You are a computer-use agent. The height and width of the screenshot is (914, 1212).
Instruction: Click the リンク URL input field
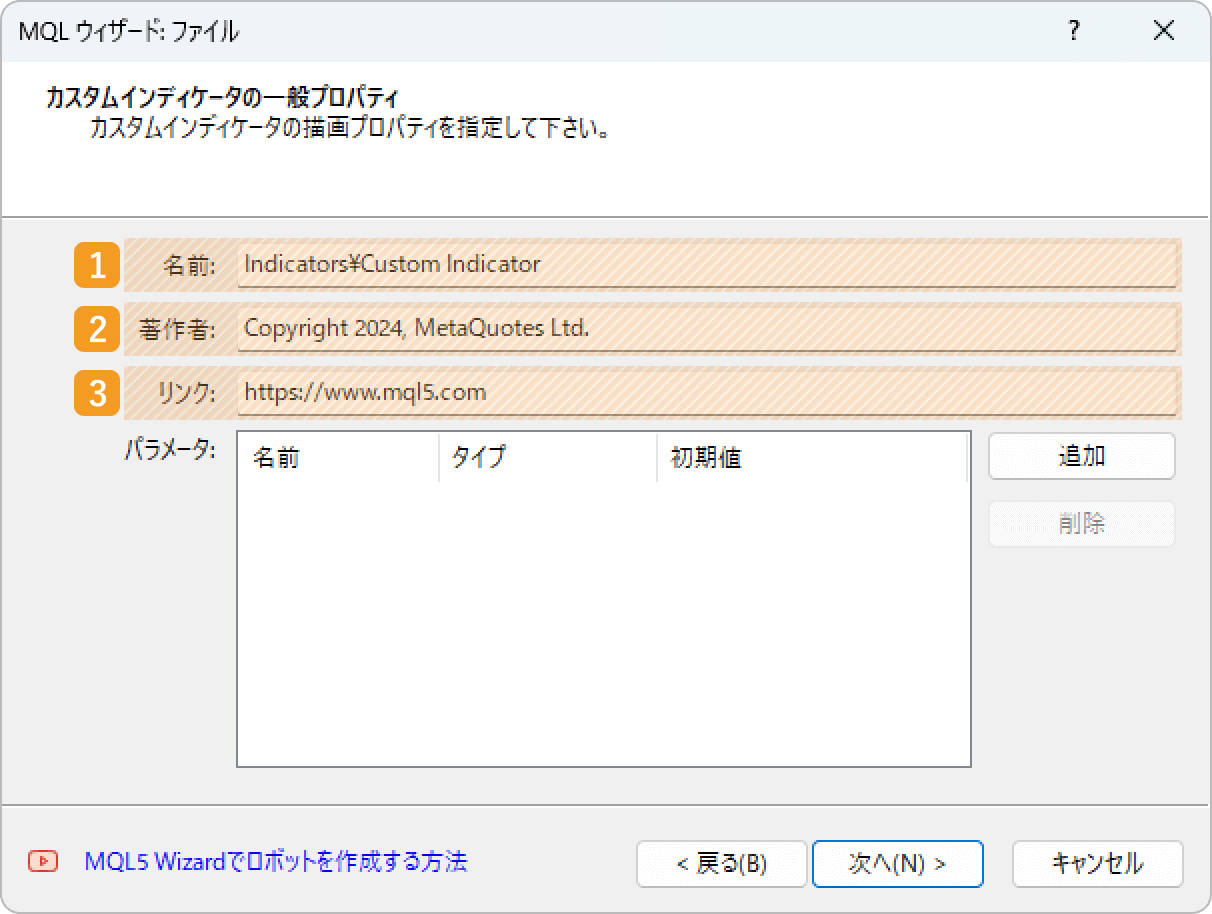(707, 393)
